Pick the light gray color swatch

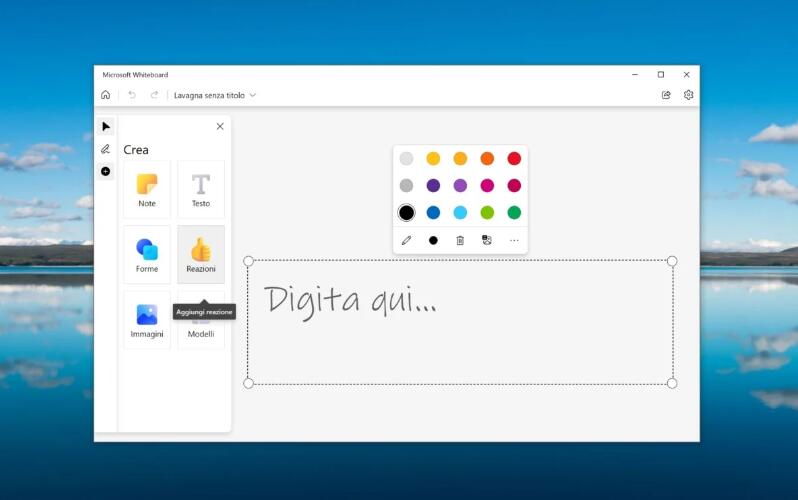coord(406,158)
